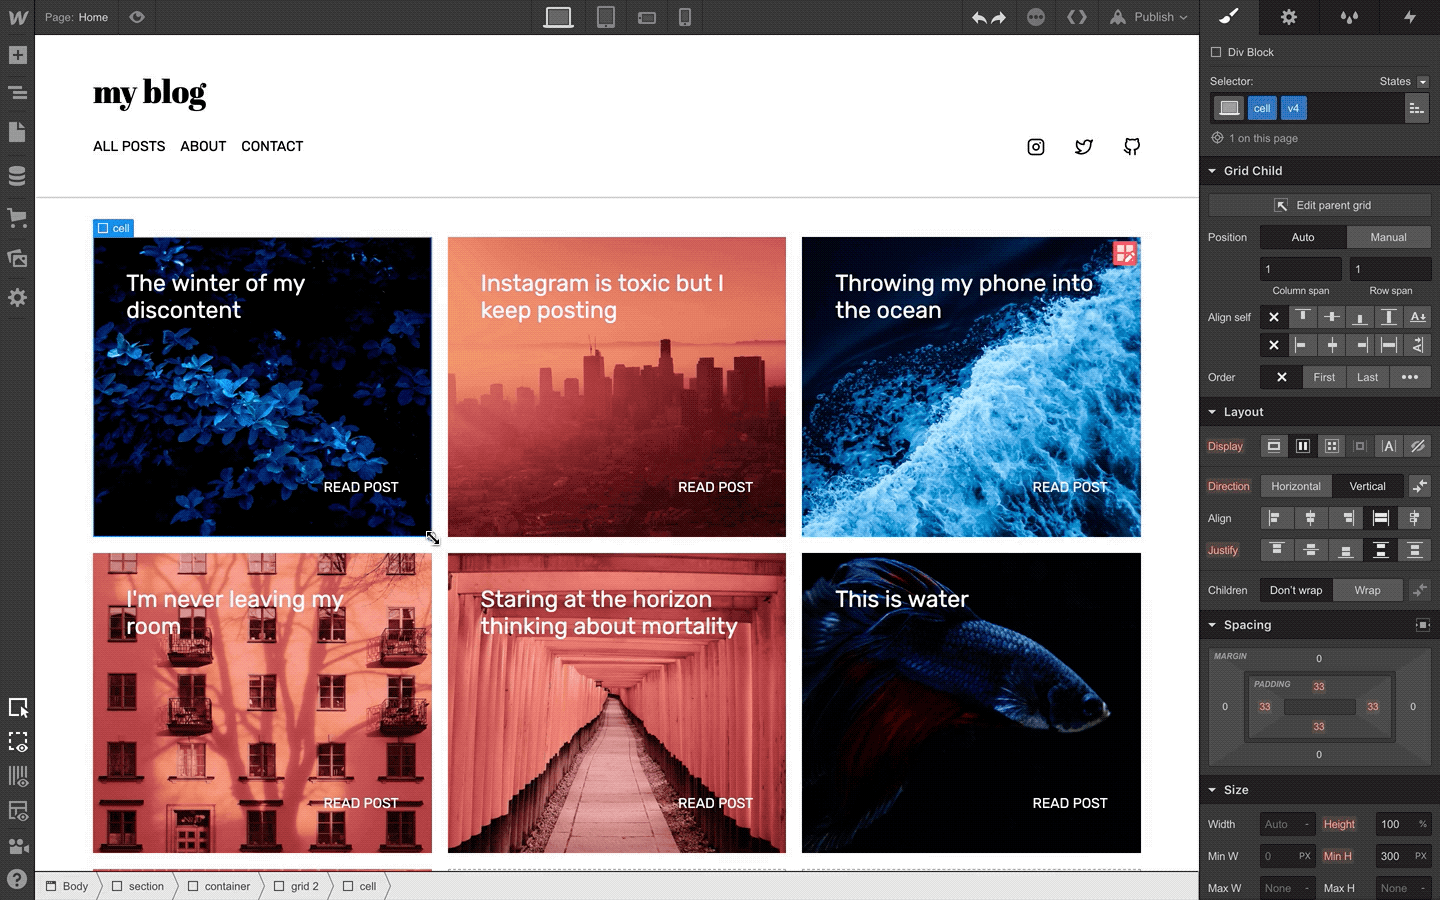Viewport: 1440px width, 900px height.
Task: Open the Ecommerce cart icon
Action: (x=17, y=217)
